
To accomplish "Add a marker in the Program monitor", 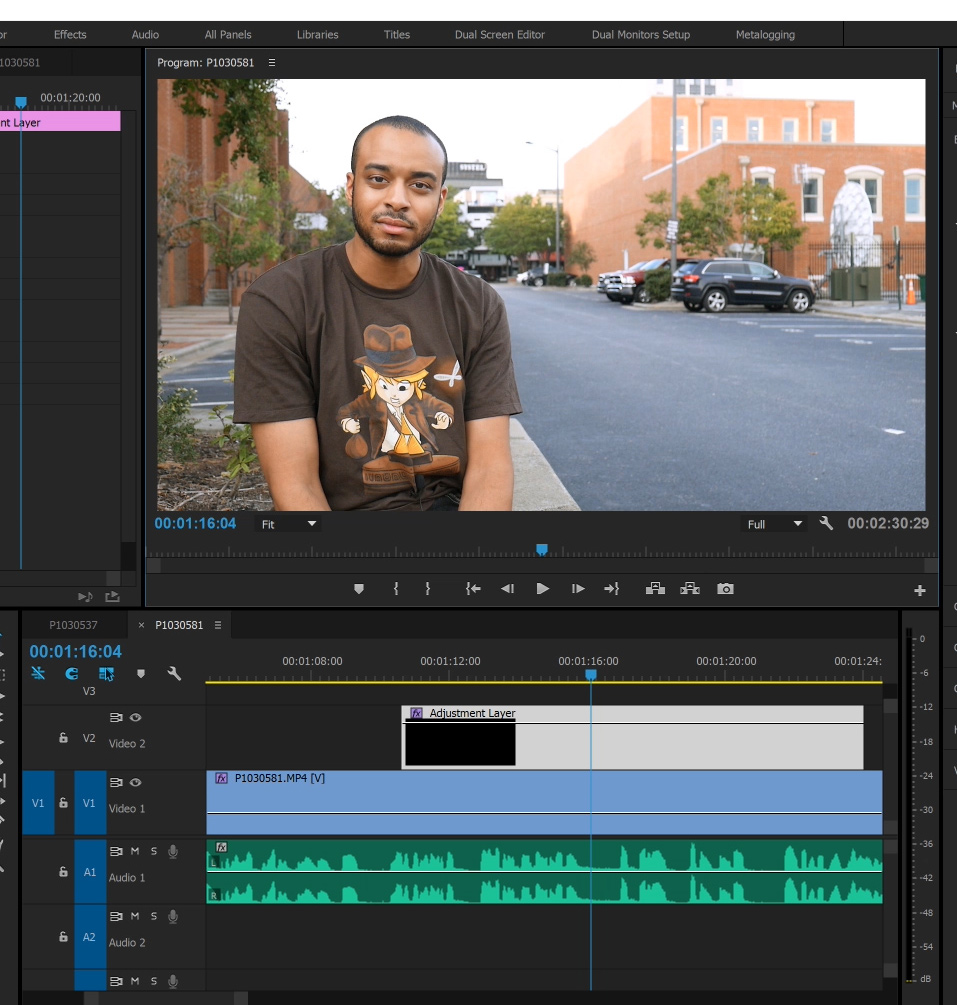I will click(359, 588).
